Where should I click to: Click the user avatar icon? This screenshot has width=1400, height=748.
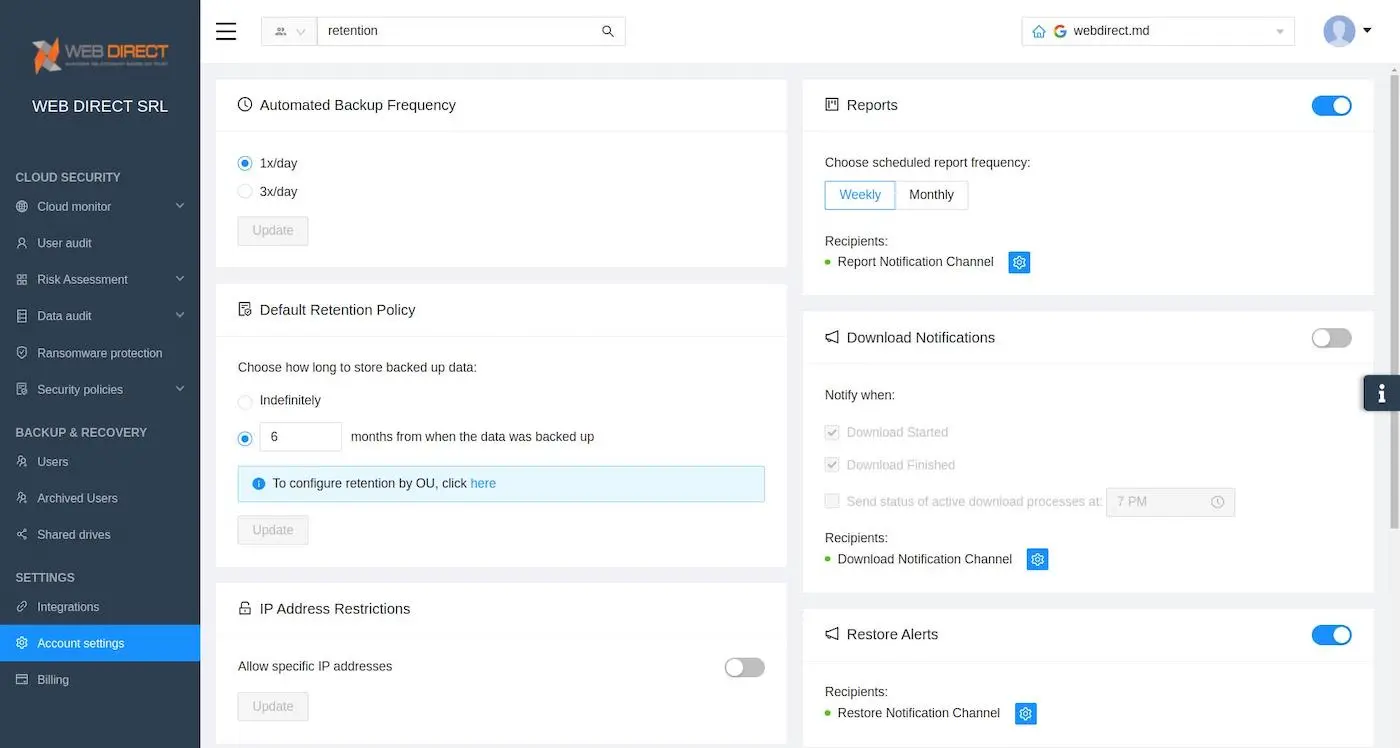[x=1339, y=31]
